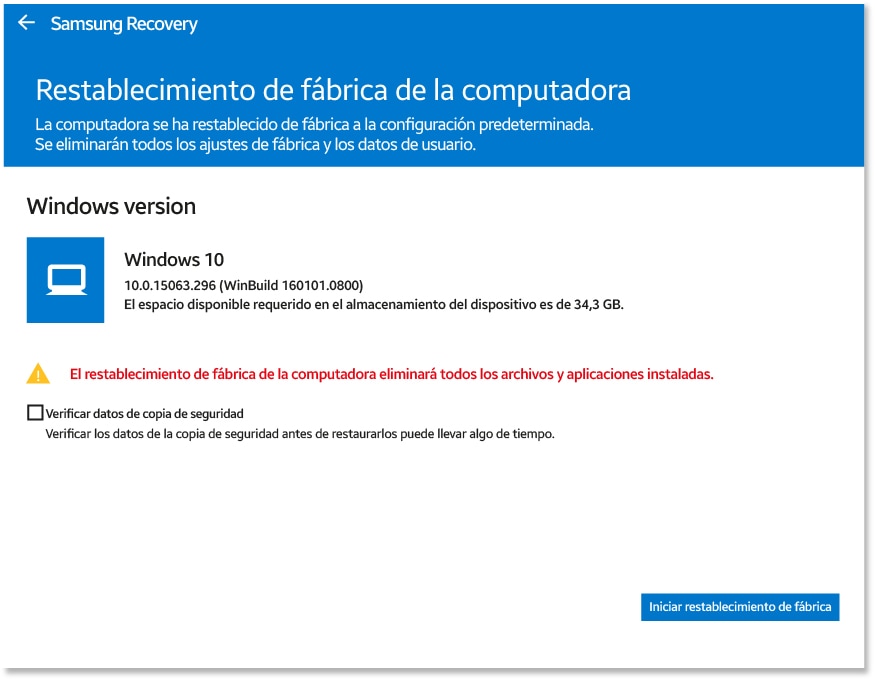Image resolution: width=875 pixels, height=679 pixels.
Task: Click line 'Se eliminarán todos los ajustes'
Action: [x=256, y=145]
